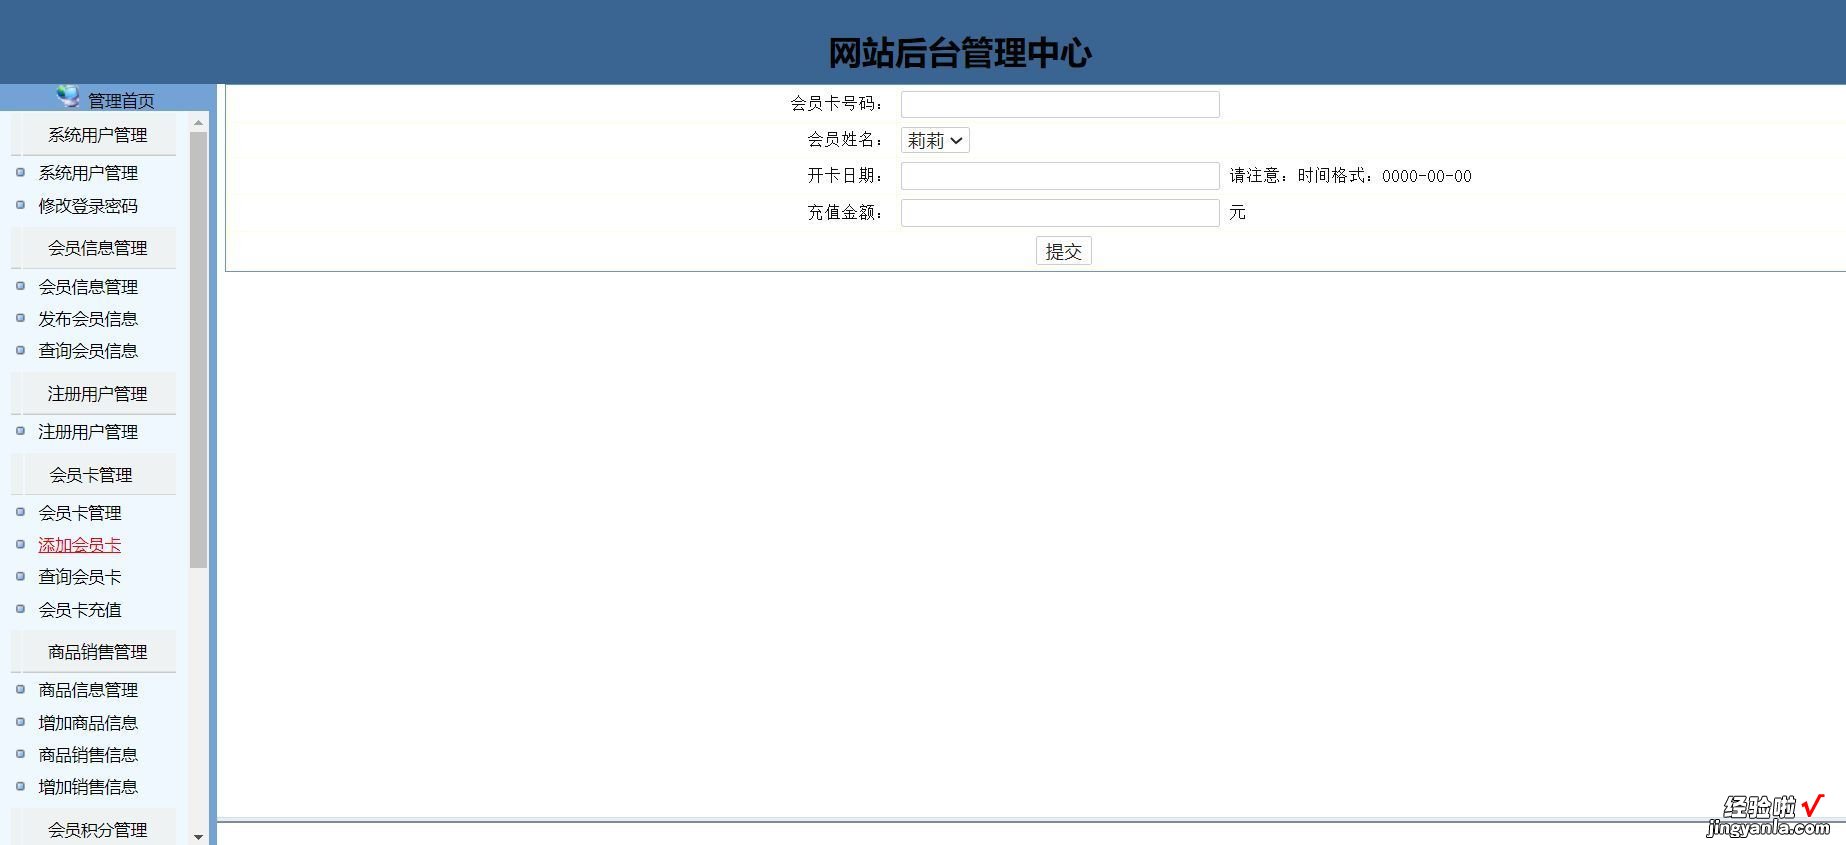Click sidebar scrollbar down arrow

point(198,837)
